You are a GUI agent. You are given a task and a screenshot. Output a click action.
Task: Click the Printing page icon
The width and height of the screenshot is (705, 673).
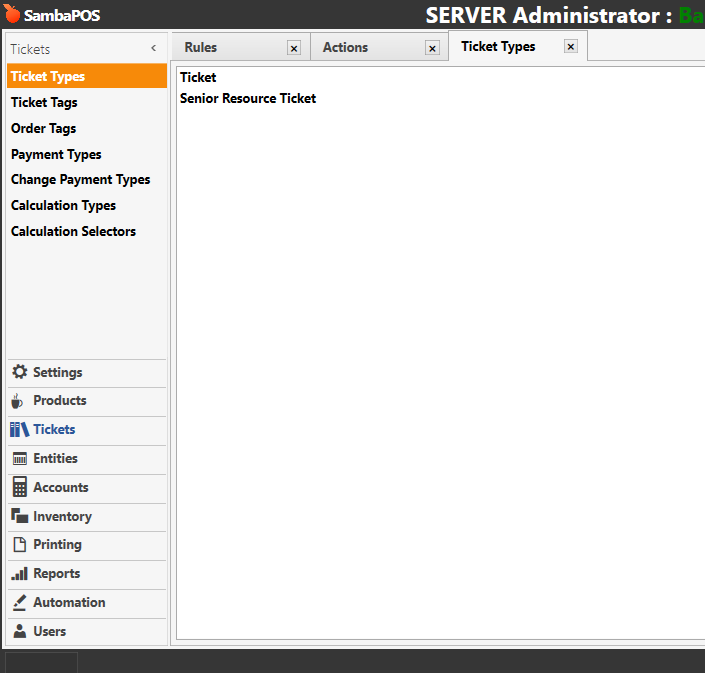pyautogui.click(x=19, y=544)
